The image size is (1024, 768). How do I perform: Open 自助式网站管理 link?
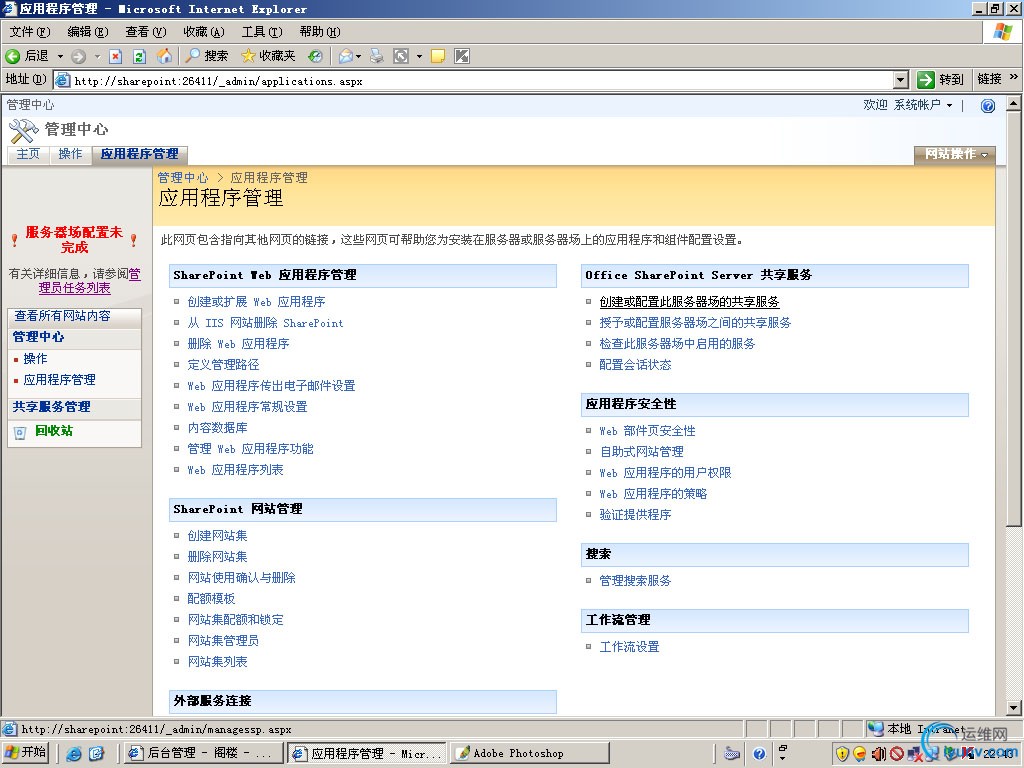[x=642, y=451]
